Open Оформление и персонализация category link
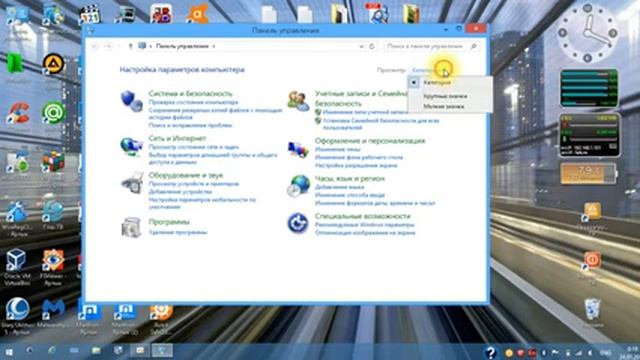The height and width of the screenshot is (360, 640). tap(370, 141)
